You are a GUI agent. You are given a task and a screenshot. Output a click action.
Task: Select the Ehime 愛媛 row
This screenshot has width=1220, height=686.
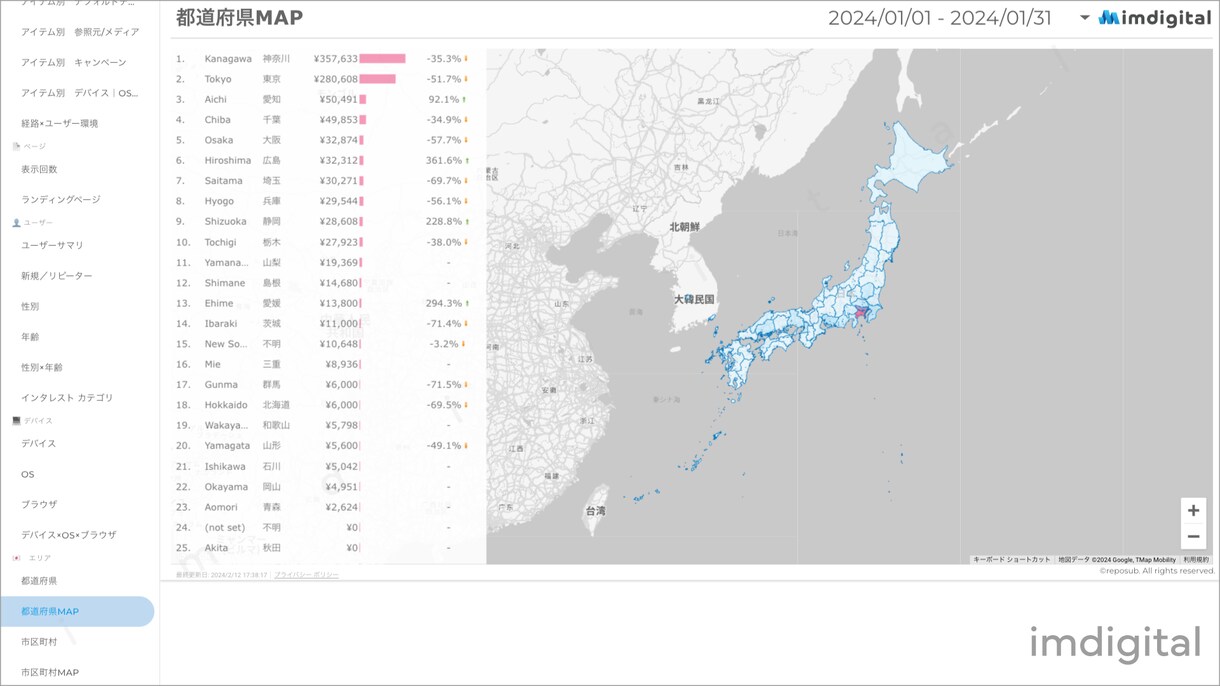[x=323, y=303]
